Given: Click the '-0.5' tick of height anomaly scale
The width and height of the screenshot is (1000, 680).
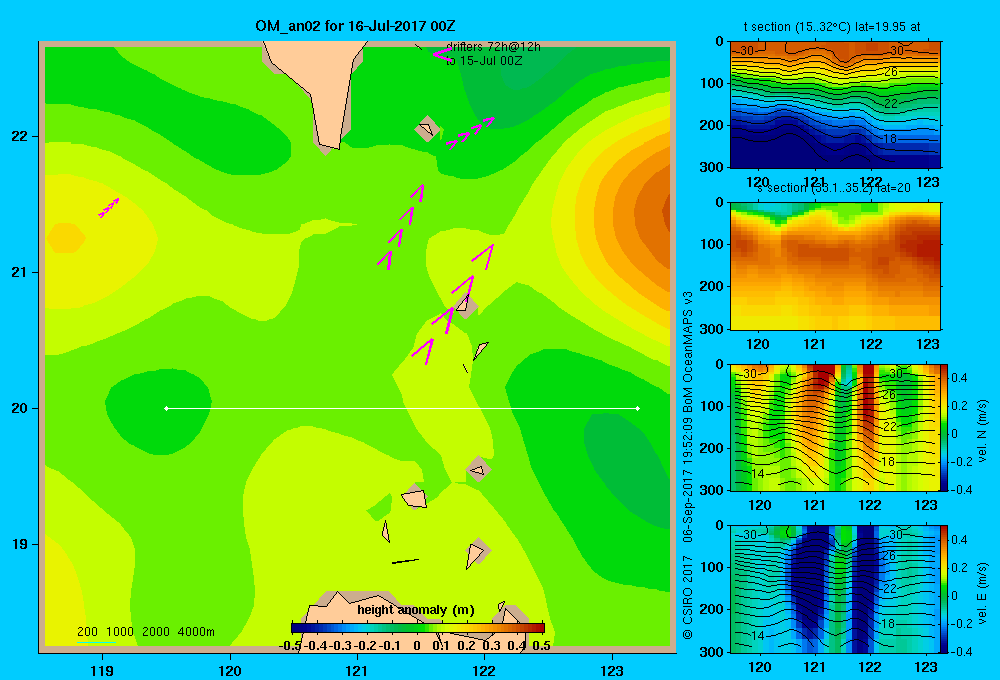Looking at the screenshot, I should [x=290, y=646].
